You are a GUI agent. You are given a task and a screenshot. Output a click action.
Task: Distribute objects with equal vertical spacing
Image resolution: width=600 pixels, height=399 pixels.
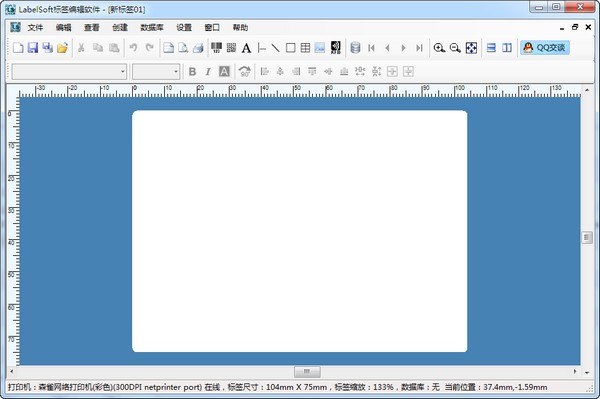coord(376,72)
